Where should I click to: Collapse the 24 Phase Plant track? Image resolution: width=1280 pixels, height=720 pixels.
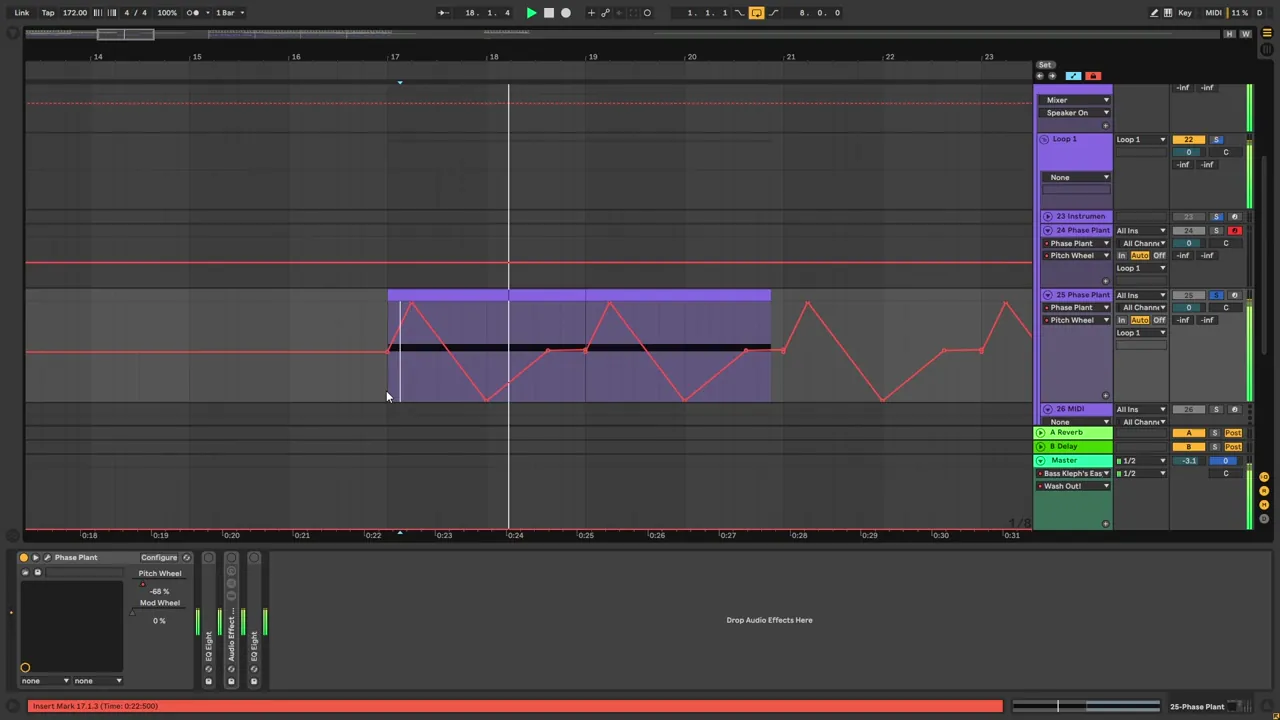tap(1048, 231)
